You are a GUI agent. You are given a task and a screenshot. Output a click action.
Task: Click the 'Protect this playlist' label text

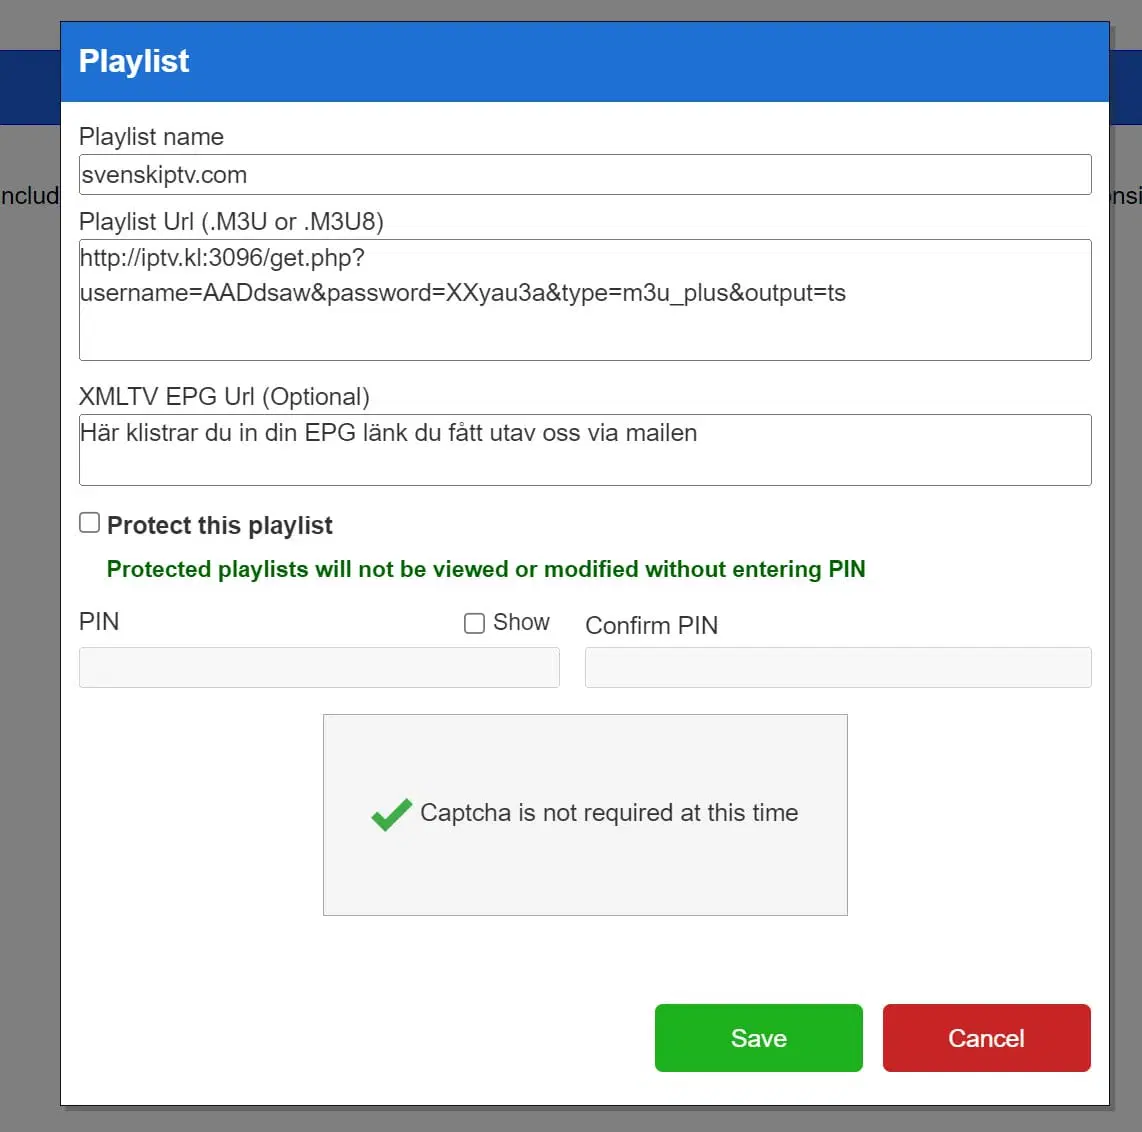(x=220, y=525)
